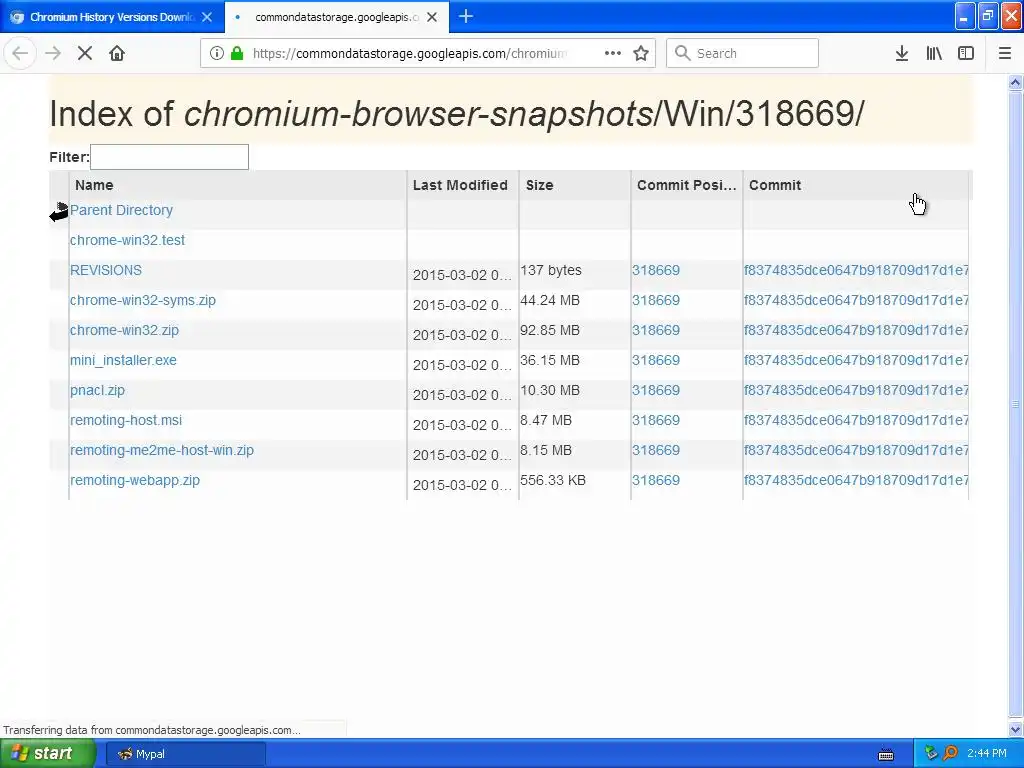Close the Chromium History Versions tab
Viewport: 1024px width, 768px height.
pos(207,17)
